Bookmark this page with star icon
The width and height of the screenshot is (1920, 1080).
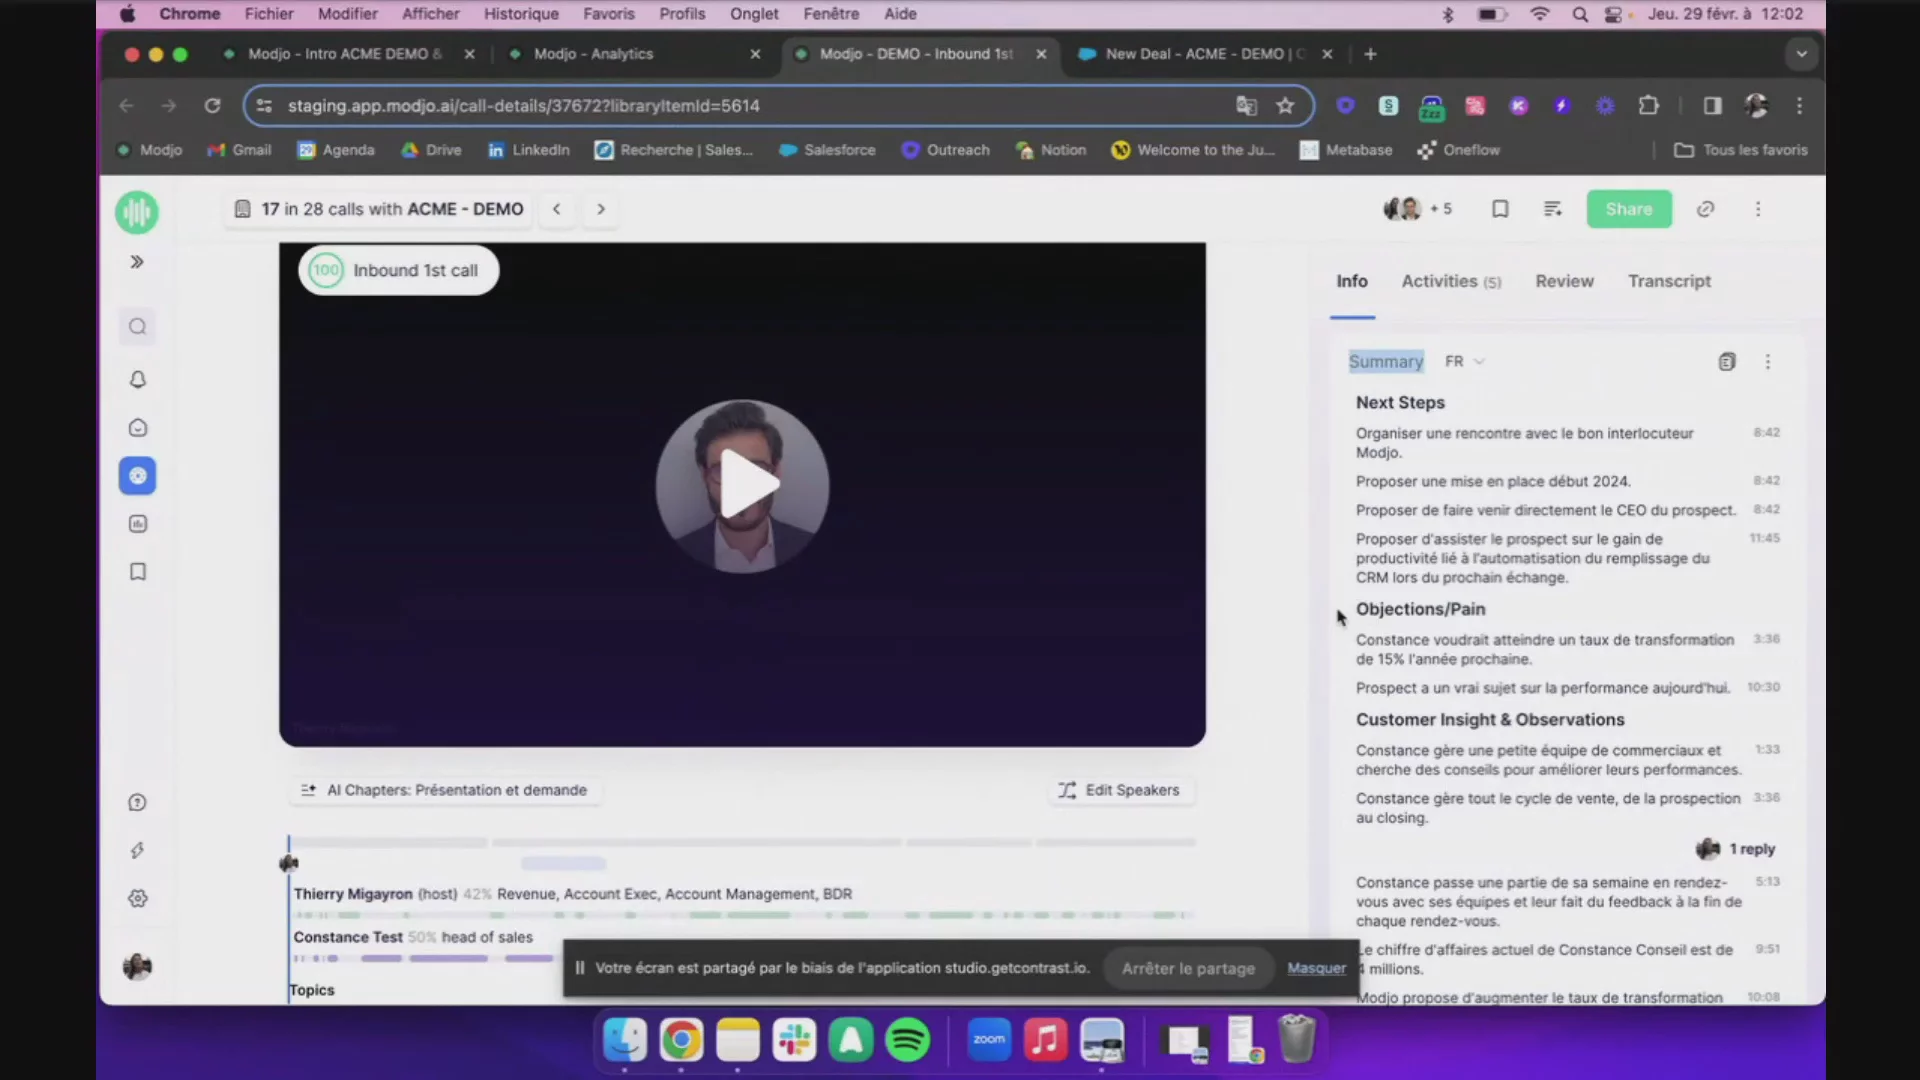pos(1286,106)
